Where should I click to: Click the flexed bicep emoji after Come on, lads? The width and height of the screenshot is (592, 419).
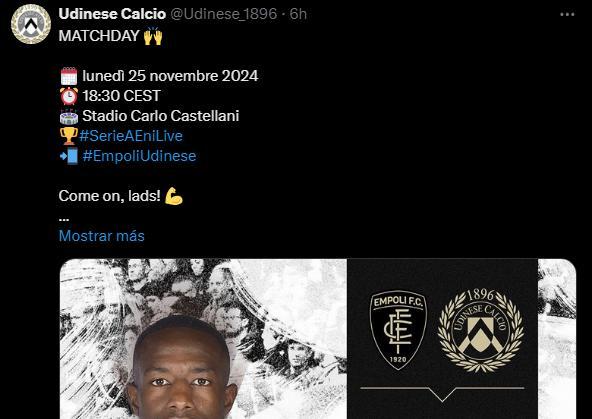coord(174,196)
